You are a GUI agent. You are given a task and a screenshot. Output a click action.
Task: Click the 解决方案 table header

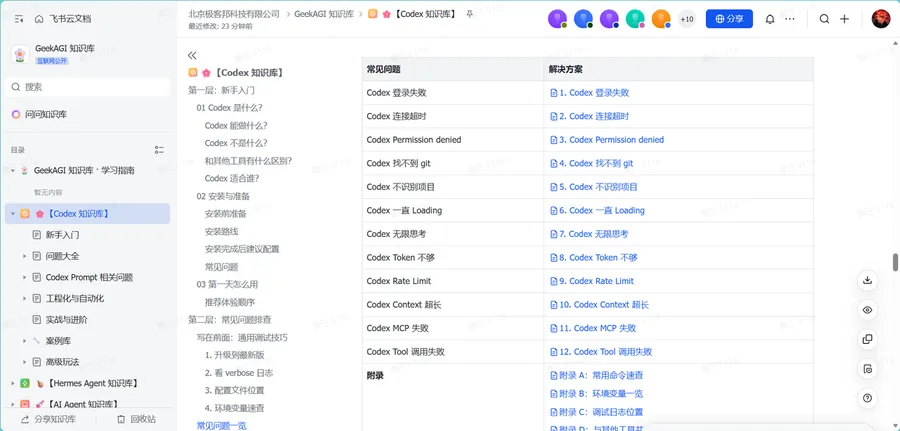pyautogui.click(x=678, y=69)
